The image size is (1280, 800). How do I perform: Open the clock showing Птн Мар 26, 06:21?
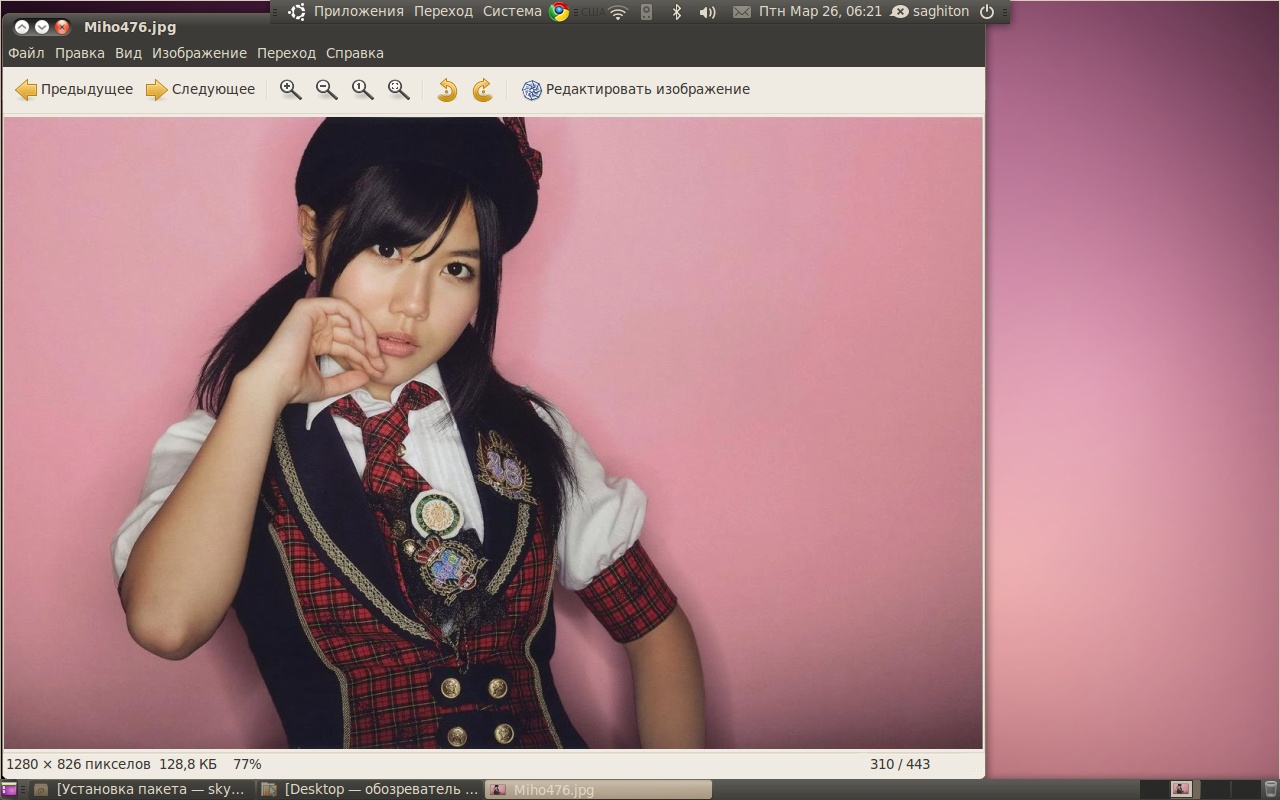click(x=820, y=11)
